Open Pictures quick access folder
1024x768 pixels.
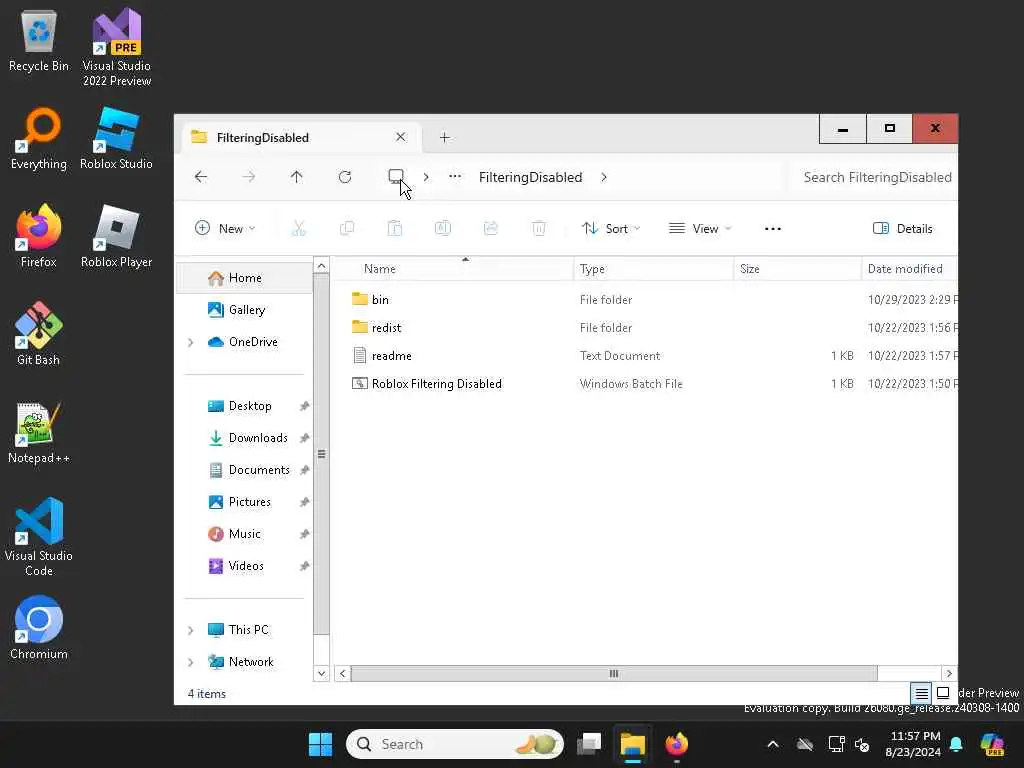pyautogui.click(x=249, y=502)
